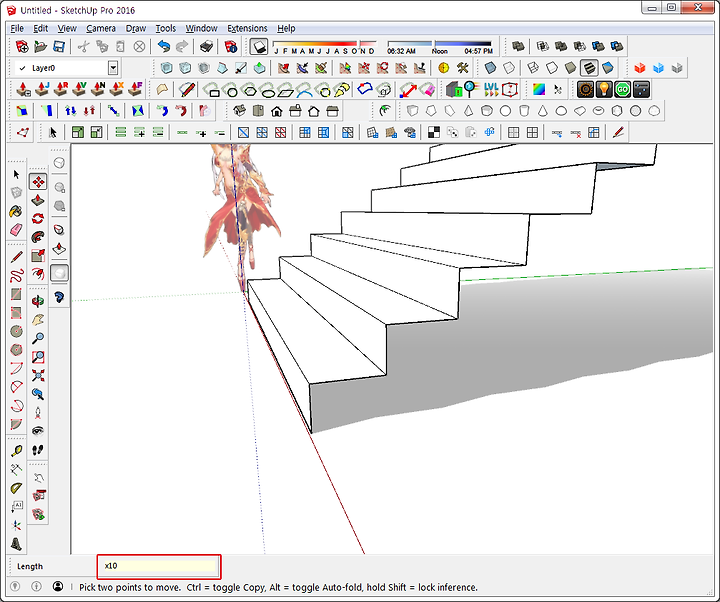Select the Scale tool
The image size is (720, 602).
[38, 255]
